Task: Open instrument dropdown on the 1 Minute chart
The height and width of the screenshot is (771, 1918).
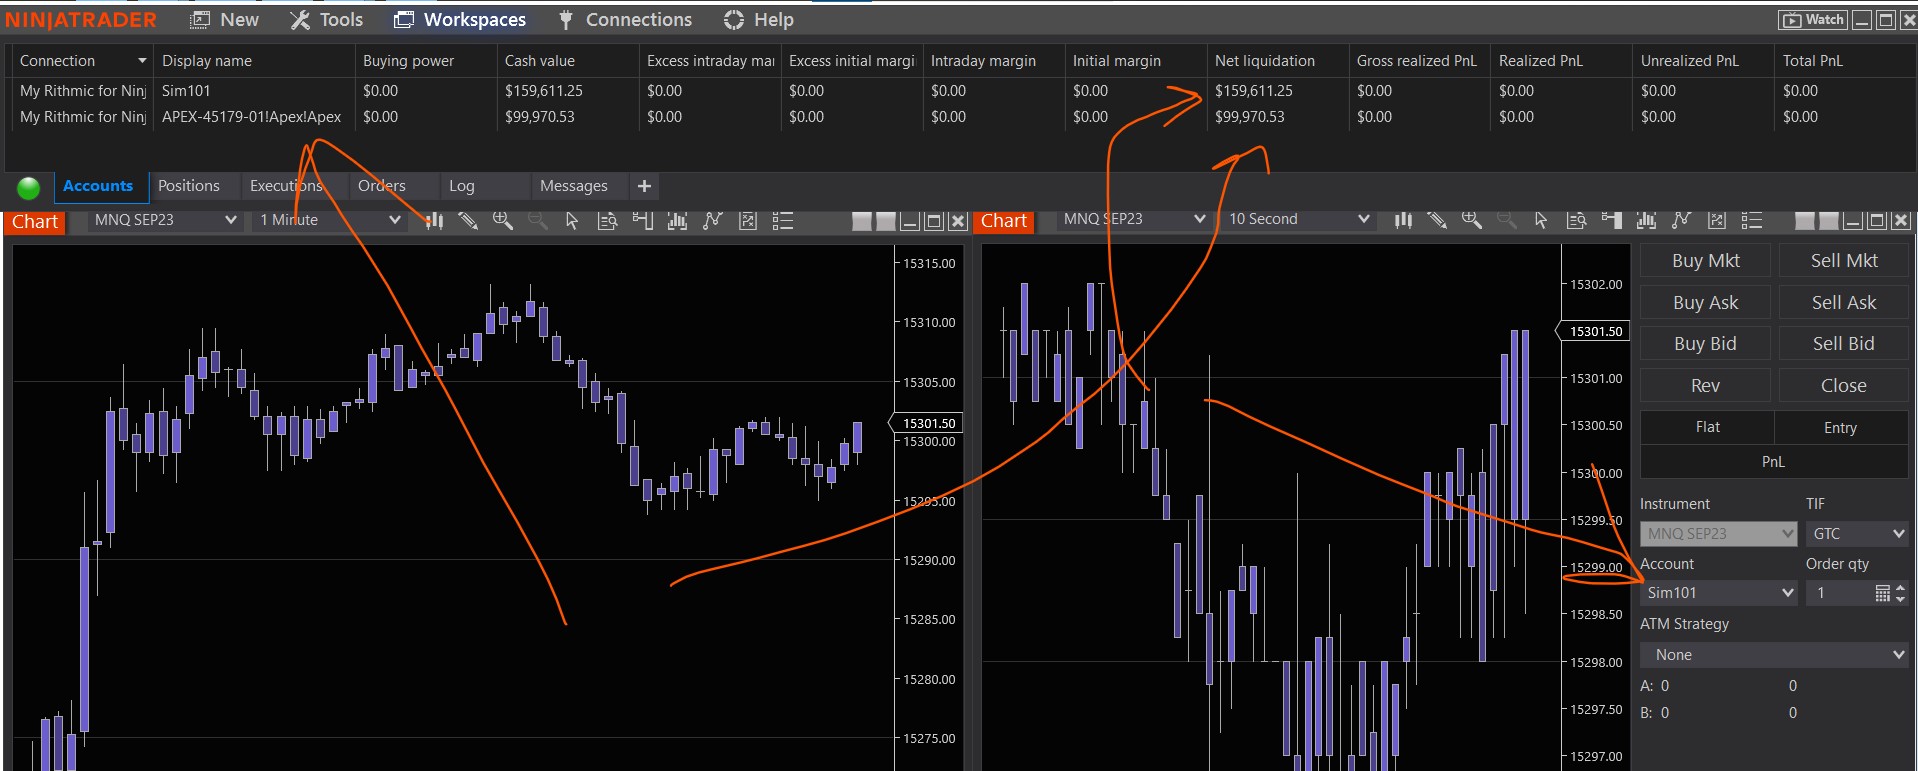Action: tap(165, 220)
